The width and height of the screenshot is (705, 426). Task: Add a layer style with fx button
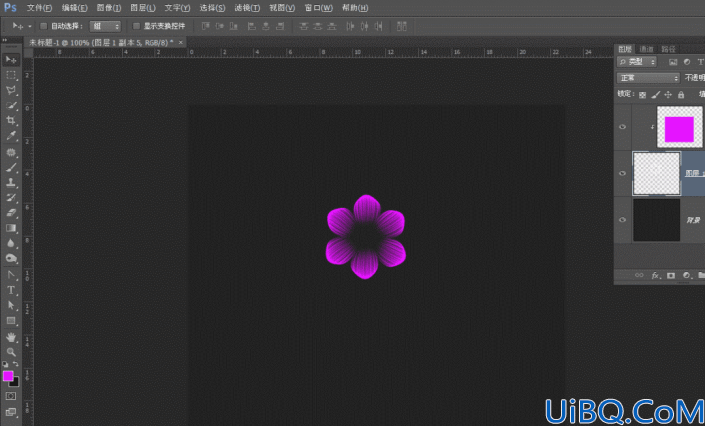[656, 275]
